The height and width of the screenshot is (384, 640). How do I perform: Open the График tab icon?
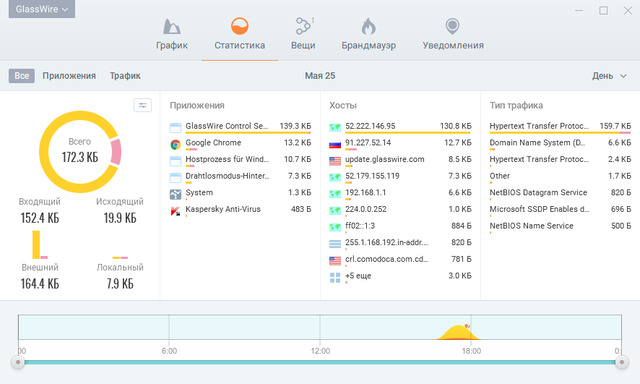(x=171, y=27)
